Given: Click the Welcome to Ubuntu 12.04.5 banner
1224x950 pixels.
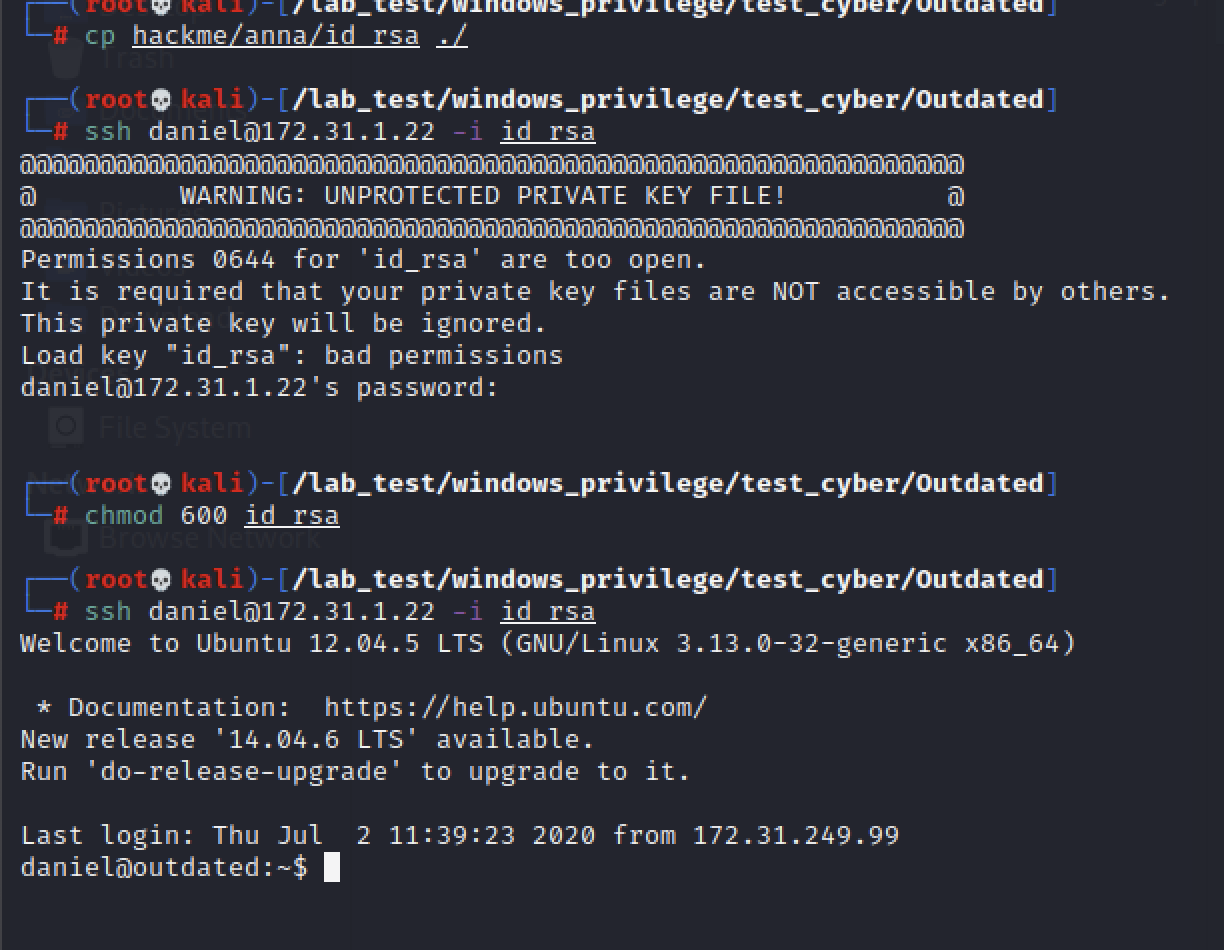Looking at the screenshot, I should [x=547, y=644].
